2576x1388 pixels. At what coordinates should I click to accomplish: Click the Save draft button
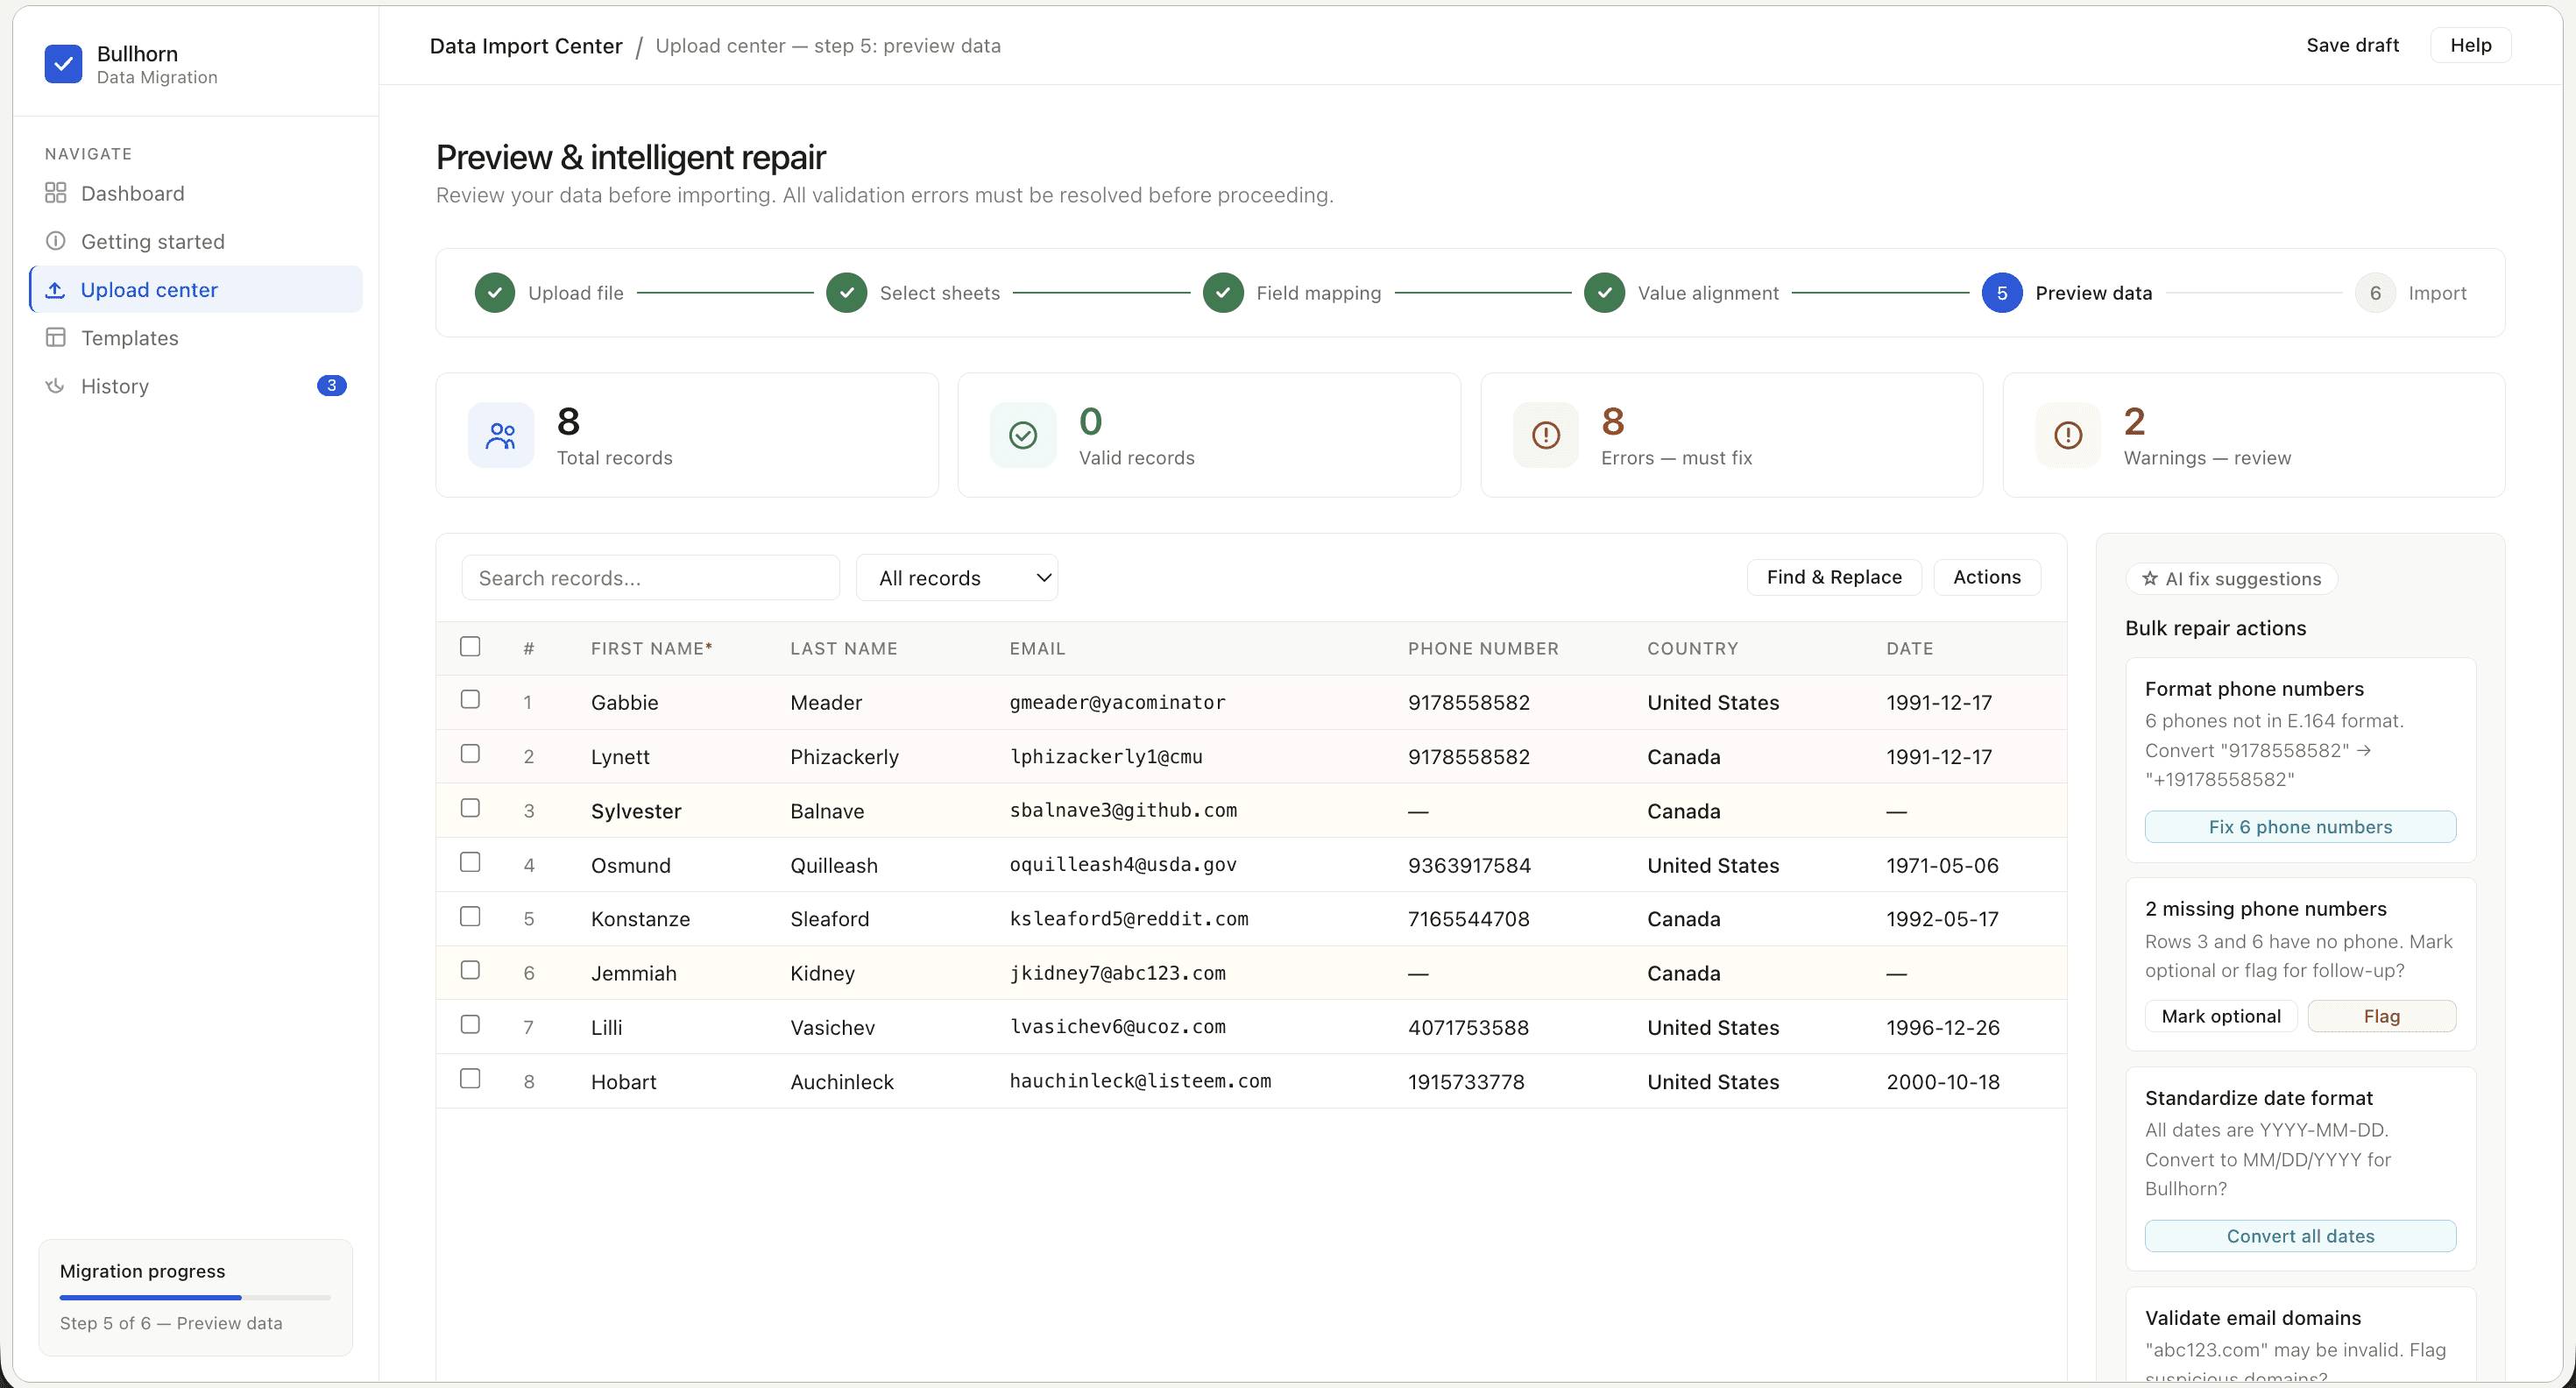[2352, 45]
